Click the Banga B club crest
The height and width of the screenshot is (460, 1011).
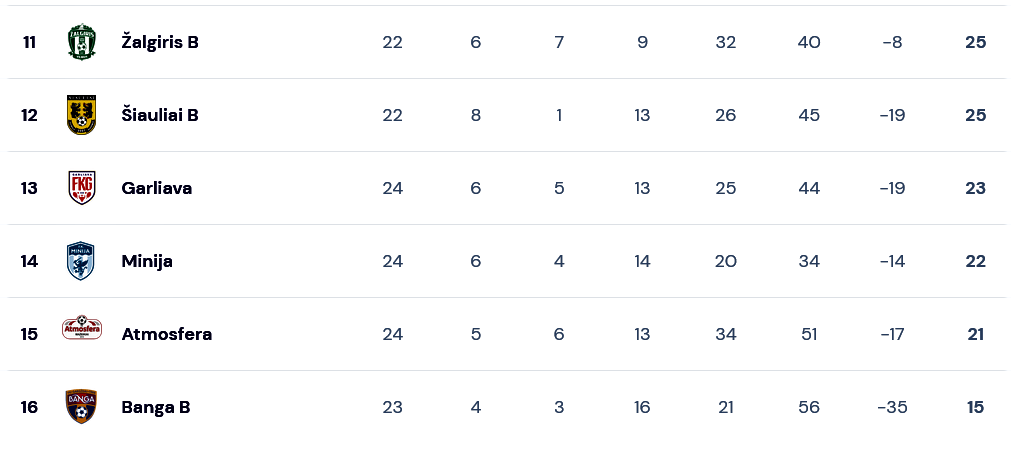(81, 406)
